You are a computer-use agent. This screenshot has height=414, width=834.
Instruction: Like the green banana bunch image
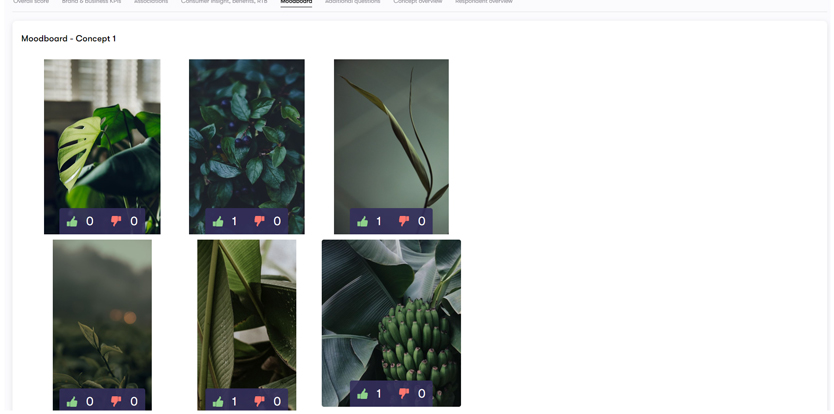362,394
